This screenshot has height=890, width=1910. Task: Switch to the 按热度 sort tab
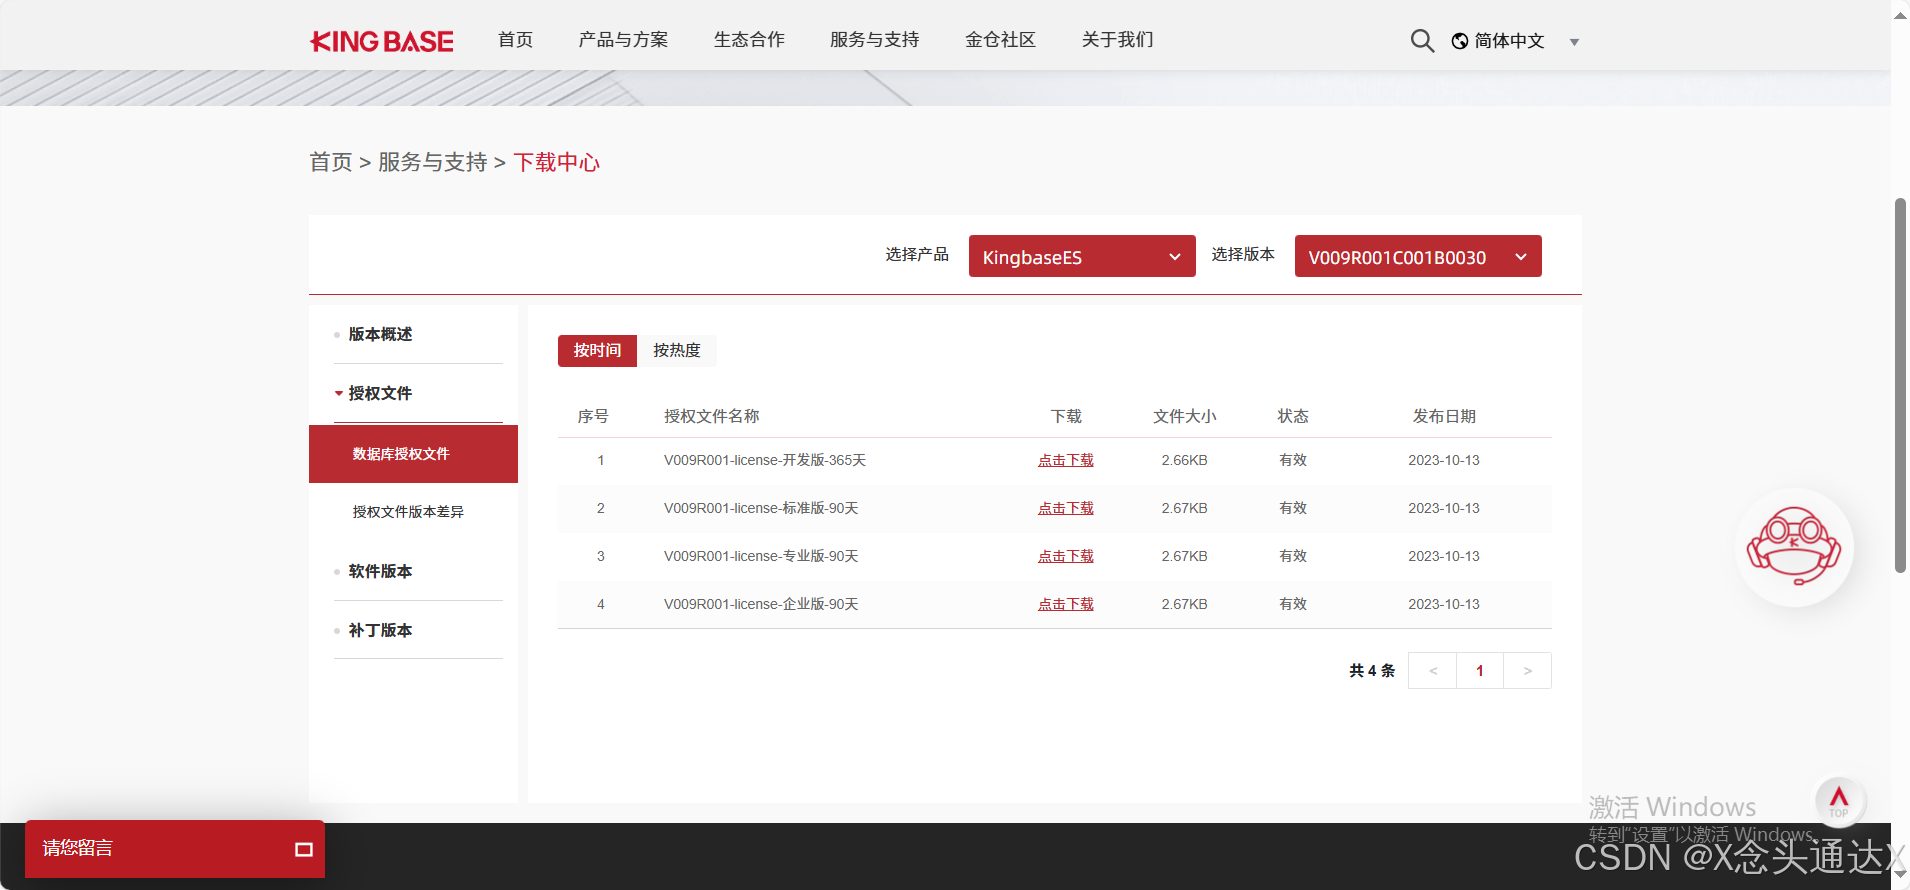click(x=677, y=351)
